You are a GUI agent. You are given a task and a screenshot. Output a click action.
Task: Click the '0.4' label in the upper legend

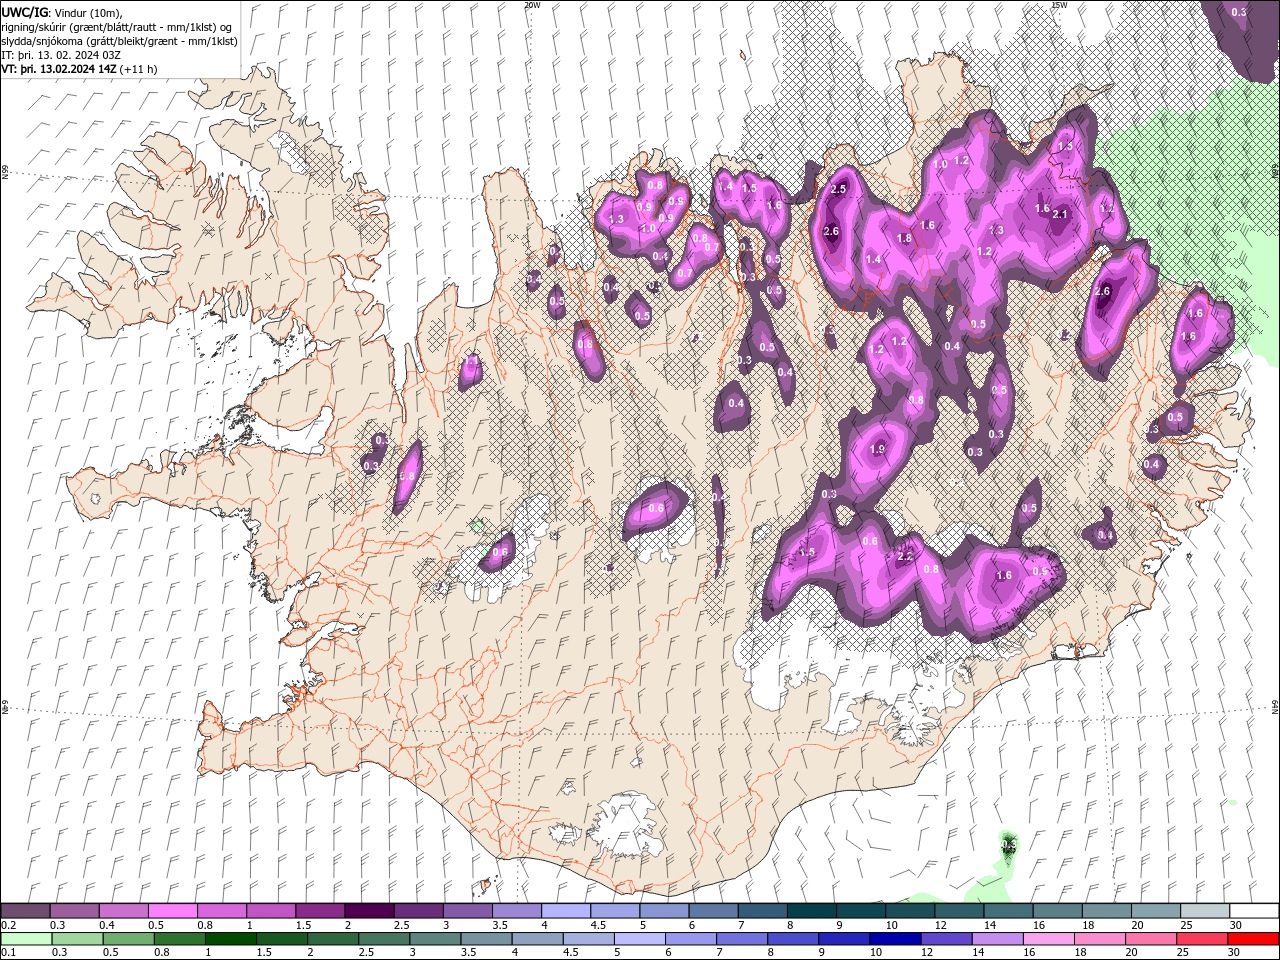pos(107,925)
